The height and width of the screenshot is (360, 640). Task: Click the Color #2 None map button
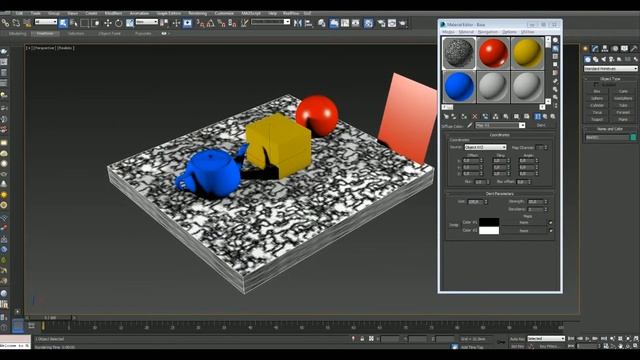coord(524,231)
